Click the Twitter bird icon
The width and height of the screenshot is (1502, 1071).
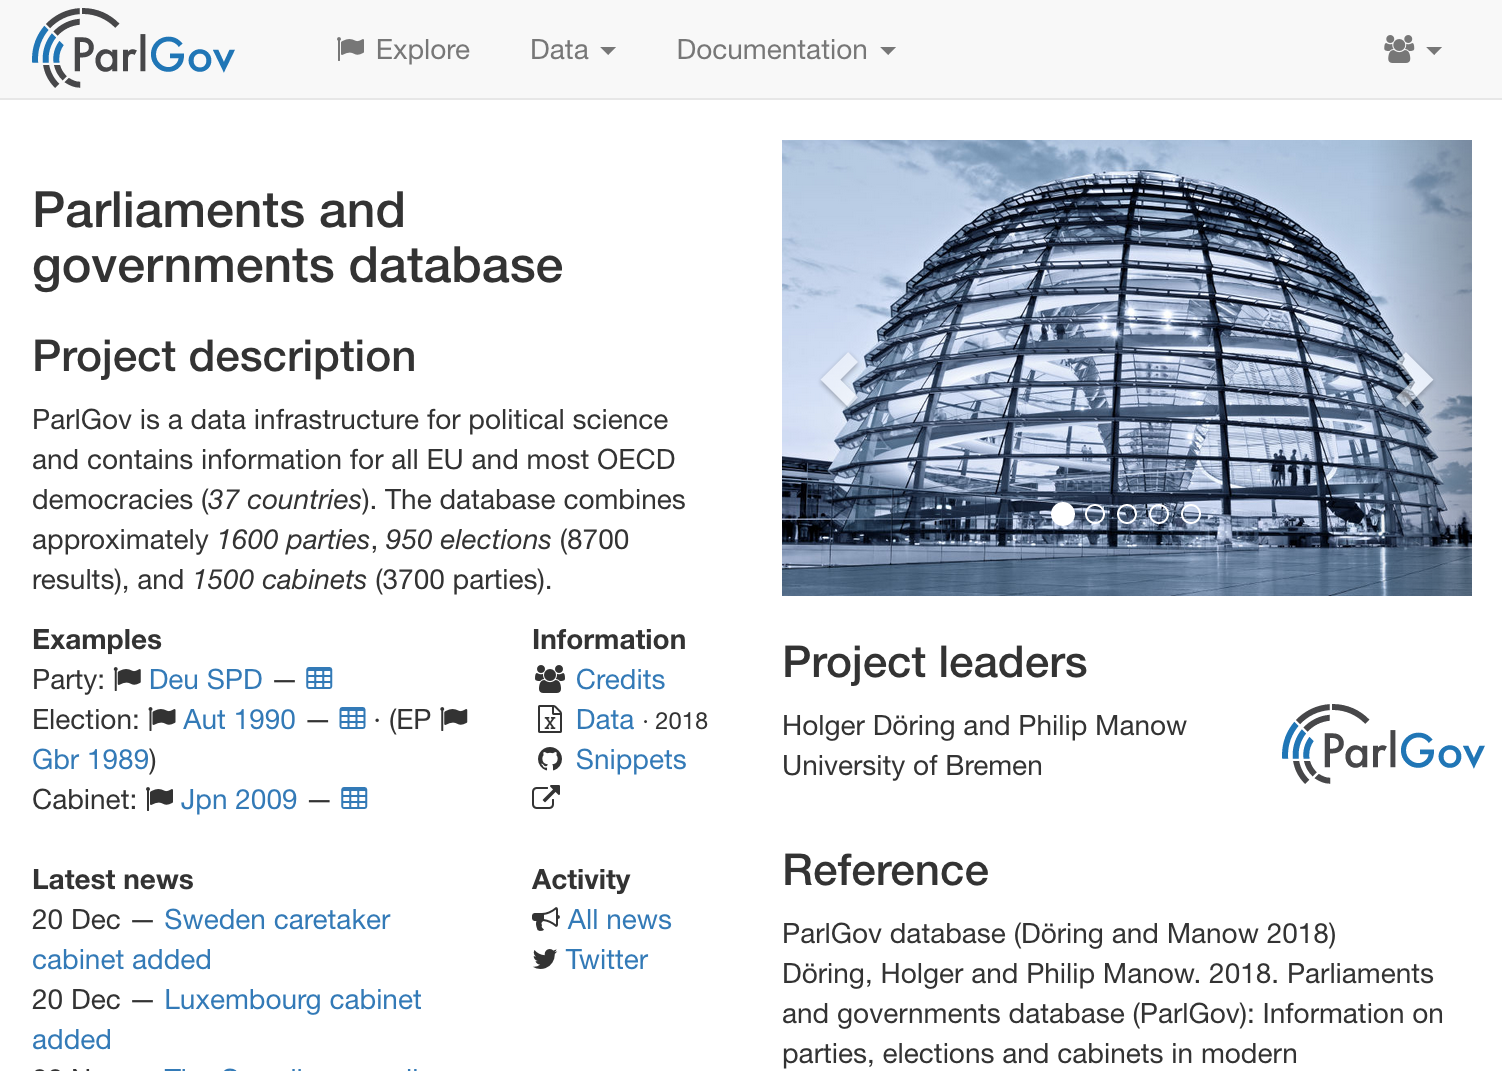pyautogui.click(x=545, y=959)
